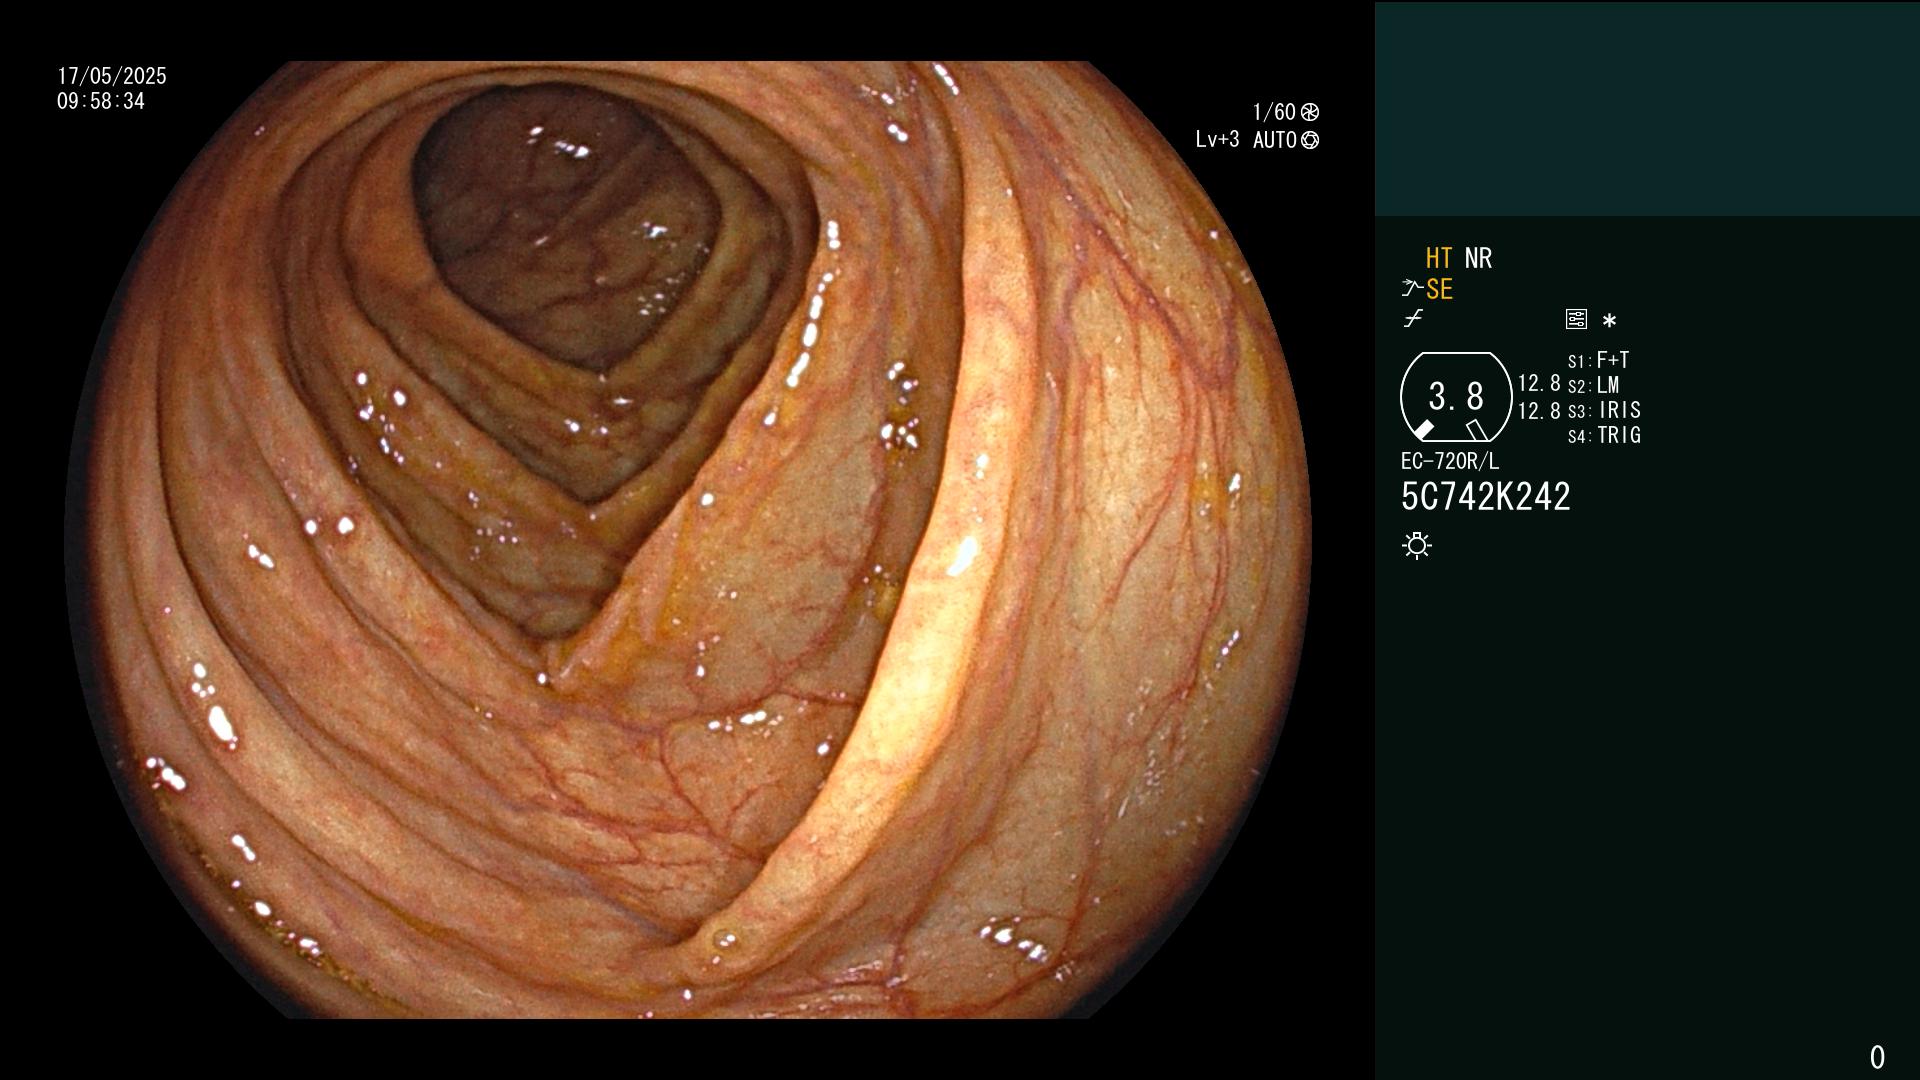This screenshot has height=1080, width=1920.
Task: Click the lower 12.8 diameter value
Action: coord(1539,410)
